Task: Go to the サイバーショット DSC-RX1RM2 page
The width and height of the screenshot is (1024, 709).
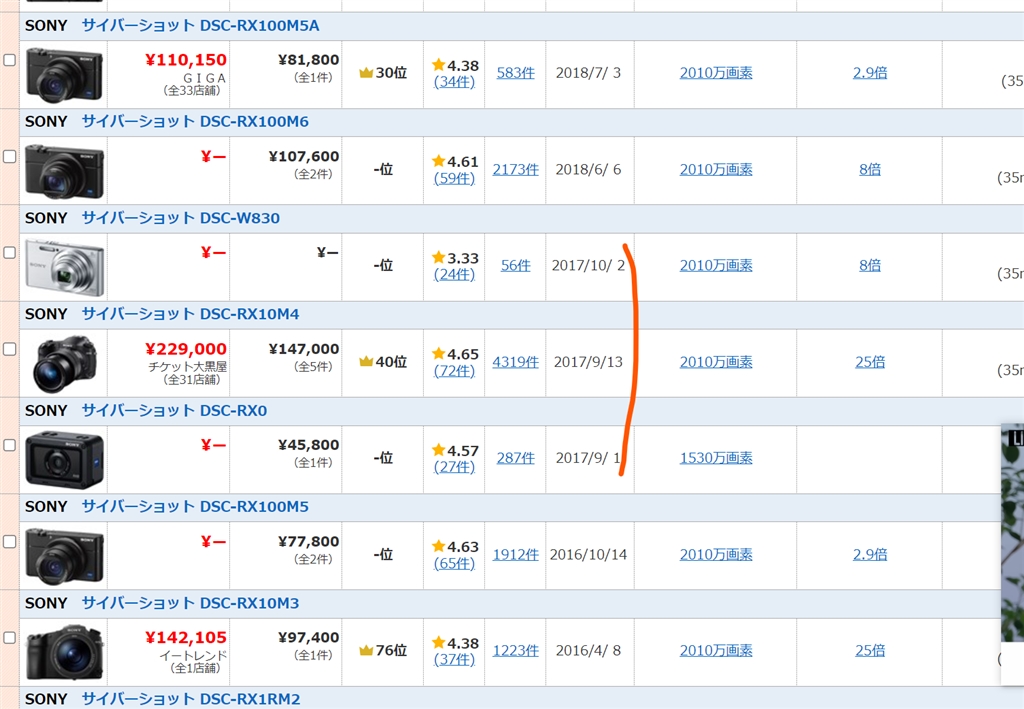Action: tap(191, 699)
